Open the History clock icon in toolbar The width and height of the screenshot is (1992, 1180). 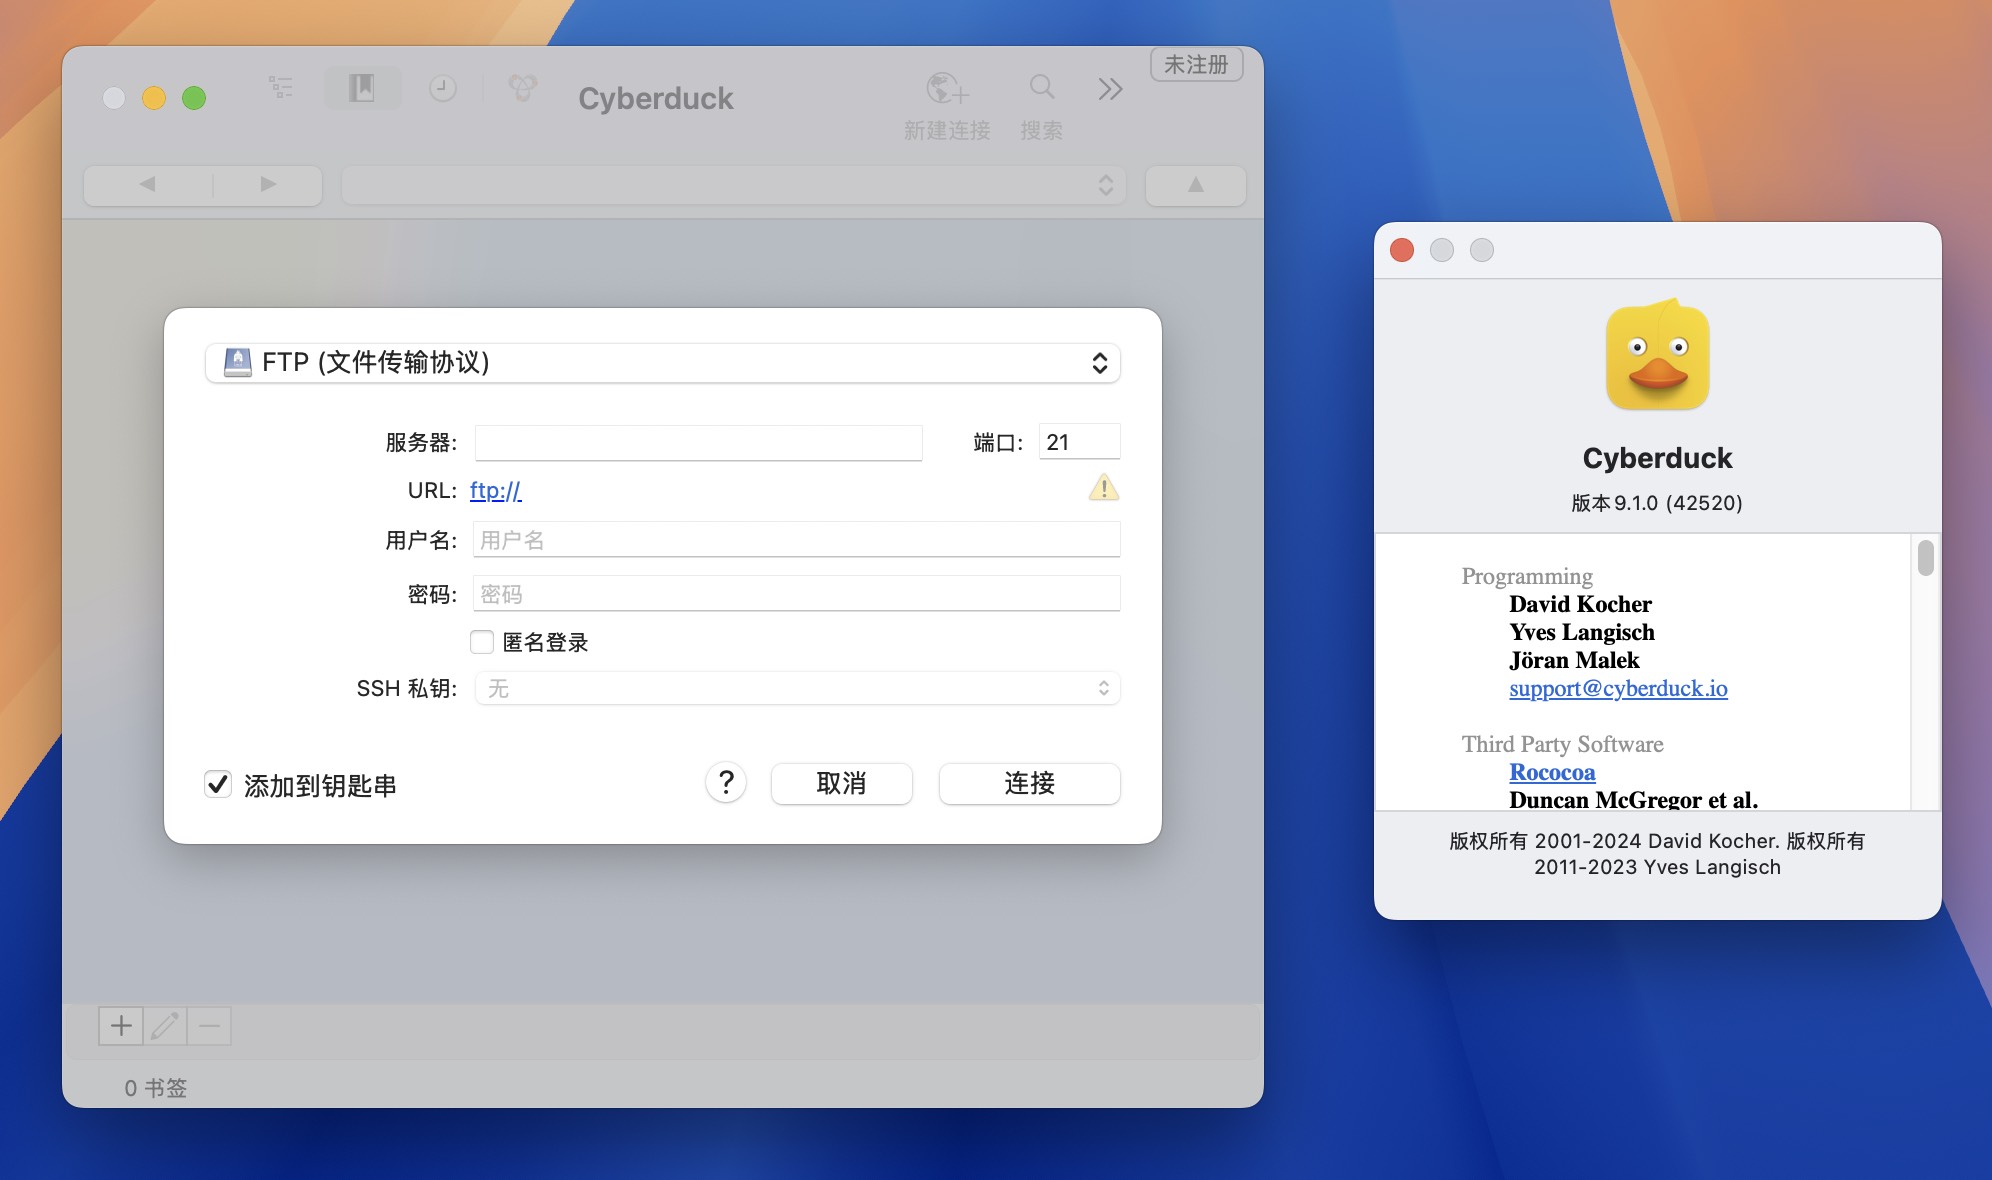[x=443, y=89]
